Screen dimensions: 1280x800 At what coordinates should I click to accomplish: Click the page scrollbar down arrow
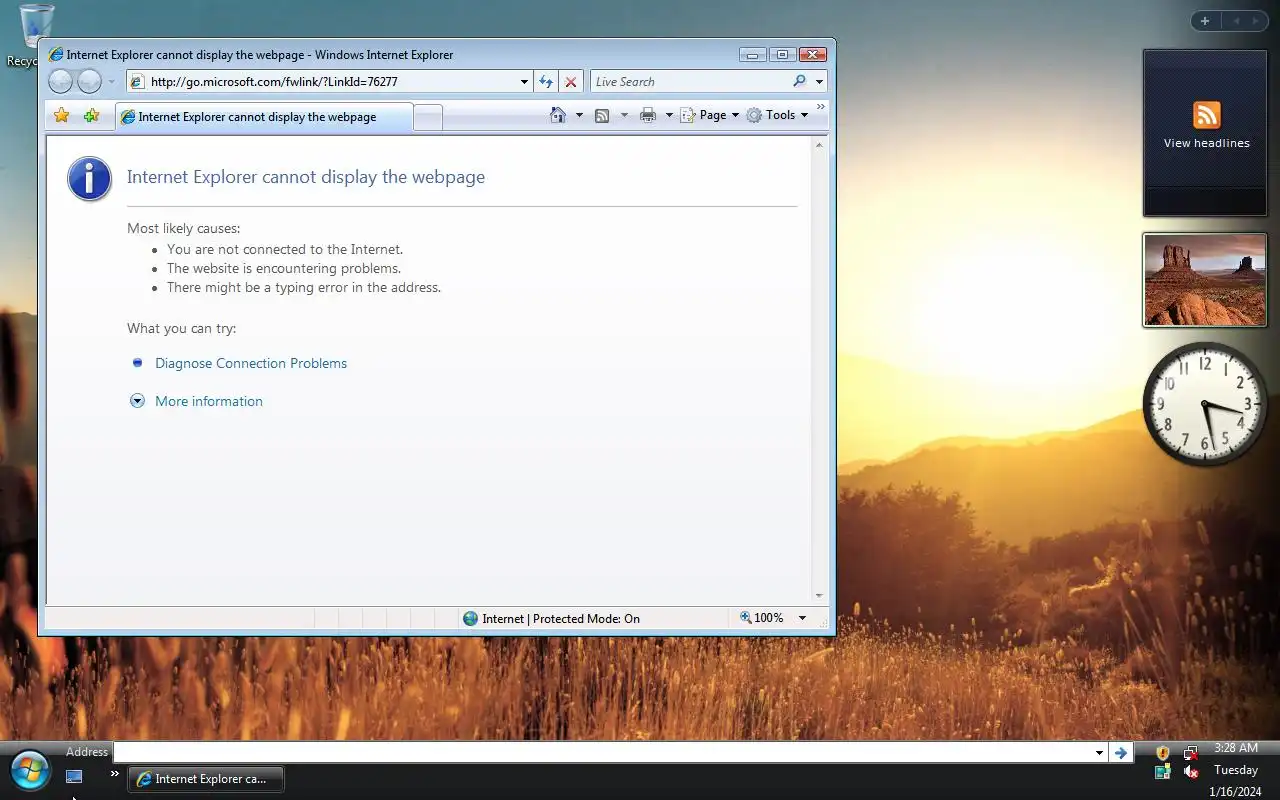click(x=820, y=595)
